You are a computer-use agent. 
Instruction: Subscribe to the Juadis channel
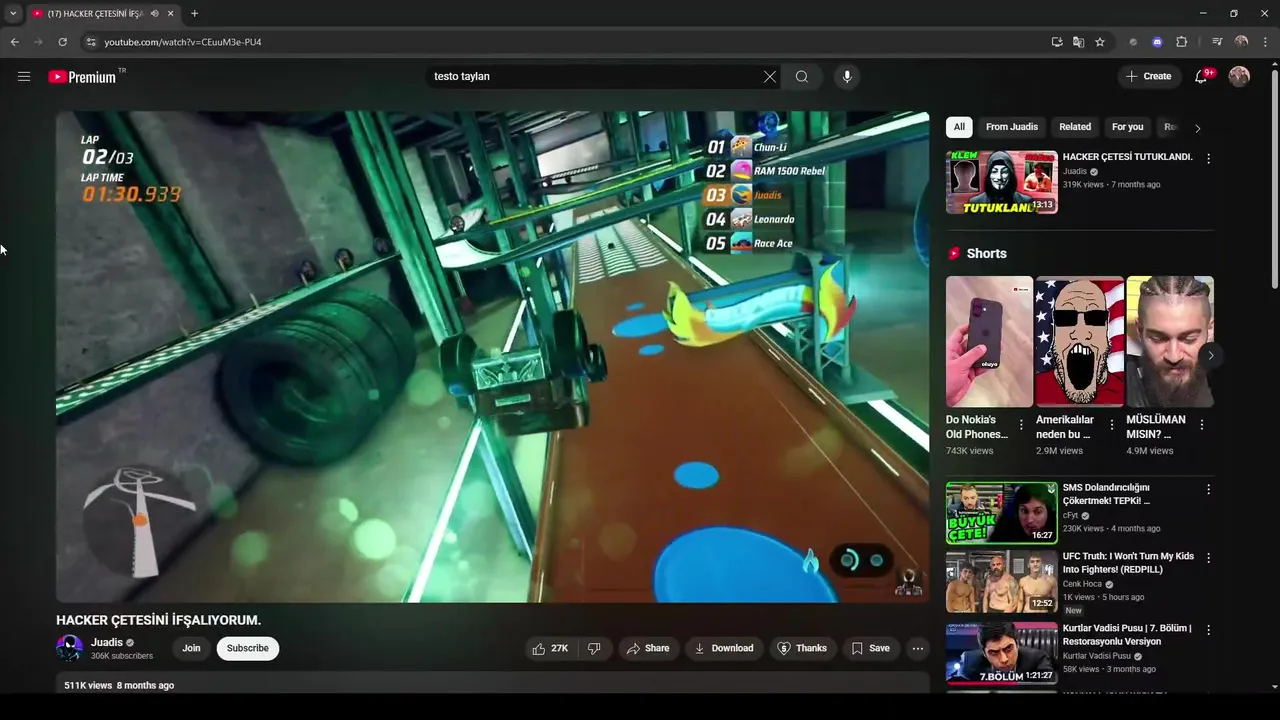tap(247, 648)
